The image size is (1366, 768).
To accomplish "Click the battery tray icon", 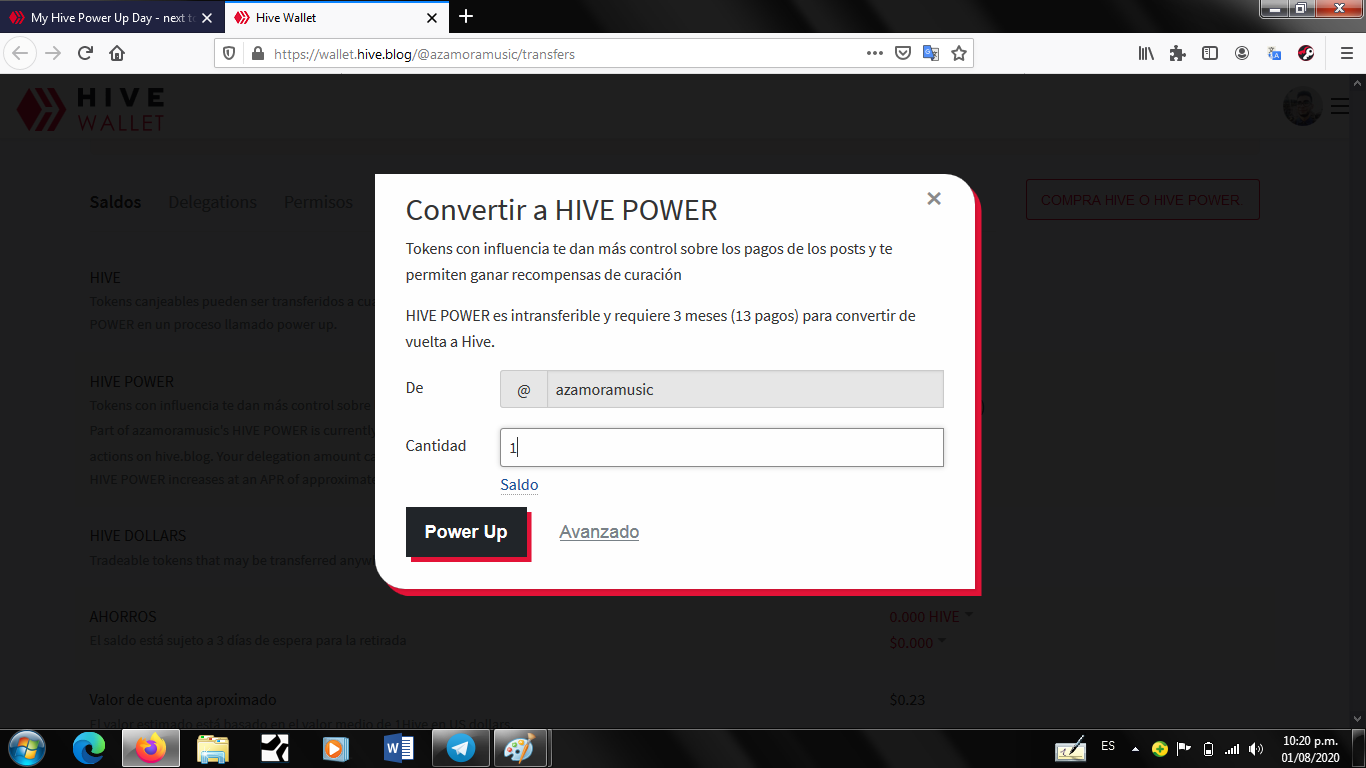I will (1208, 748).
